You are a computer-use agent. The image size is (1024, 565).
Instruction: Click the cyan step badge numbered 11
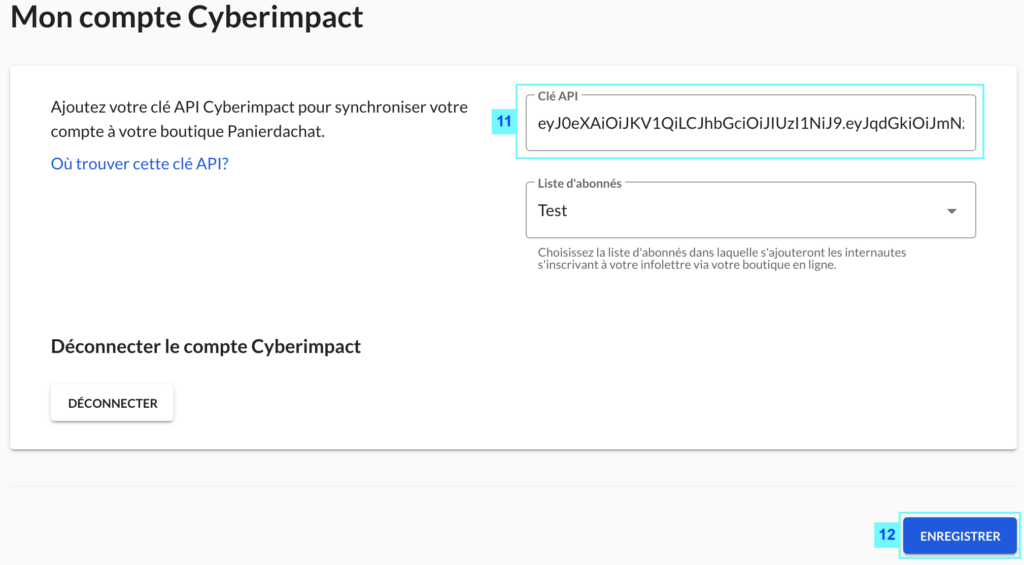[x=504, y=121]
